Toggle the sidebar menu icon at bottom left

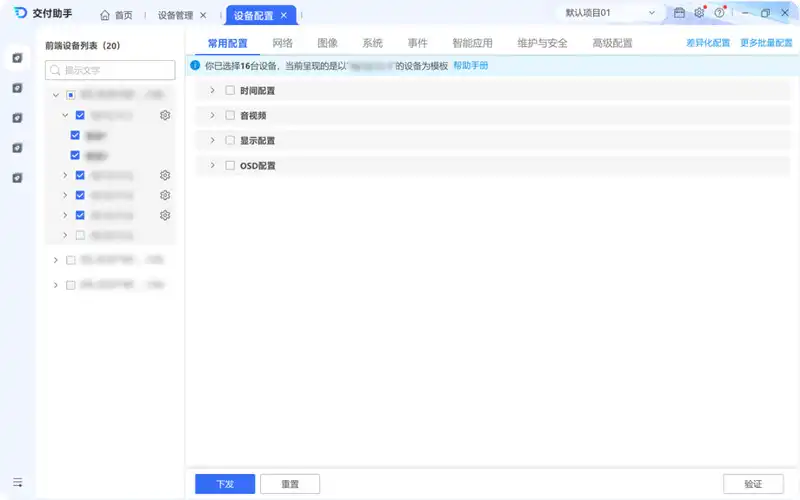(18, 482)
